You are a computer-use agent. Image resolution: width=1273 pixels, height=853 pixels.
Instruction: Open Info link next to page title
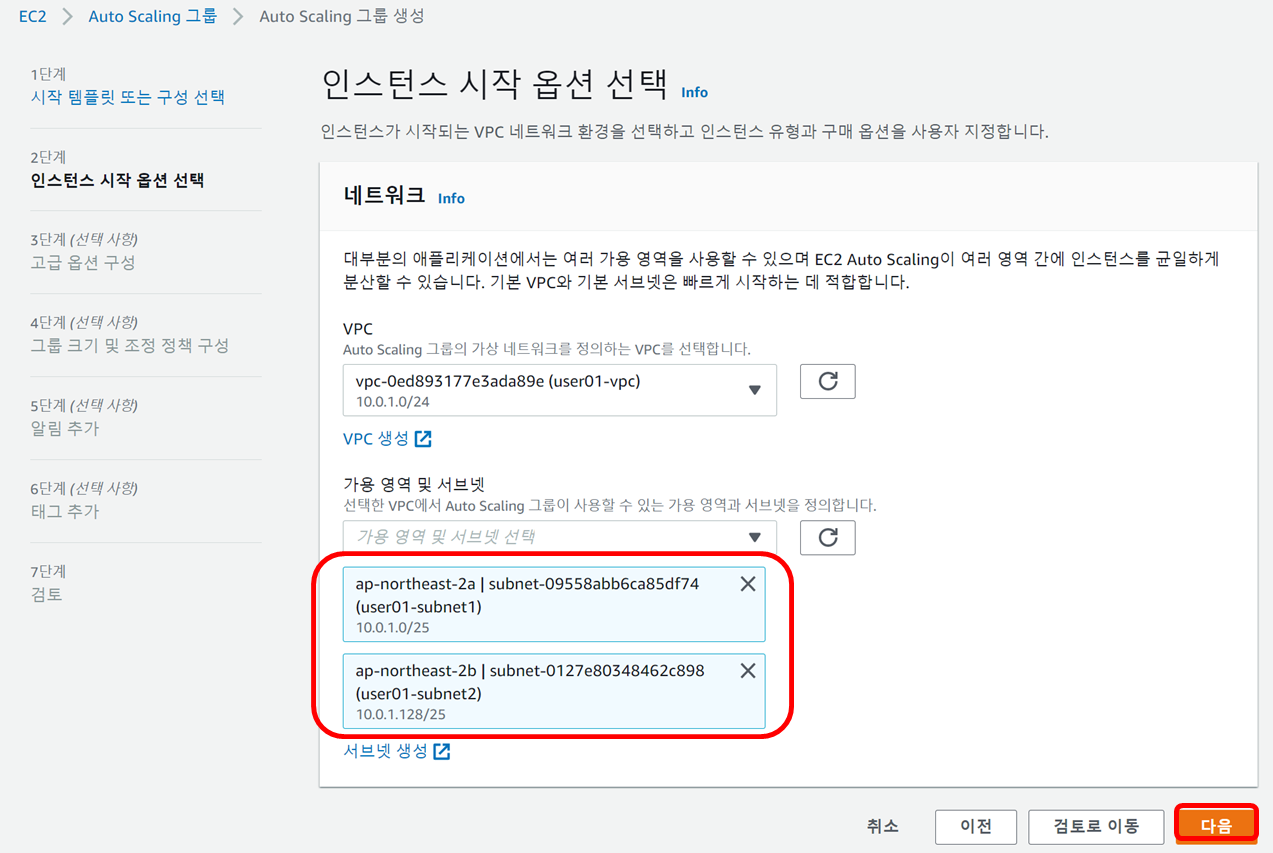click(x=694, y=92)
